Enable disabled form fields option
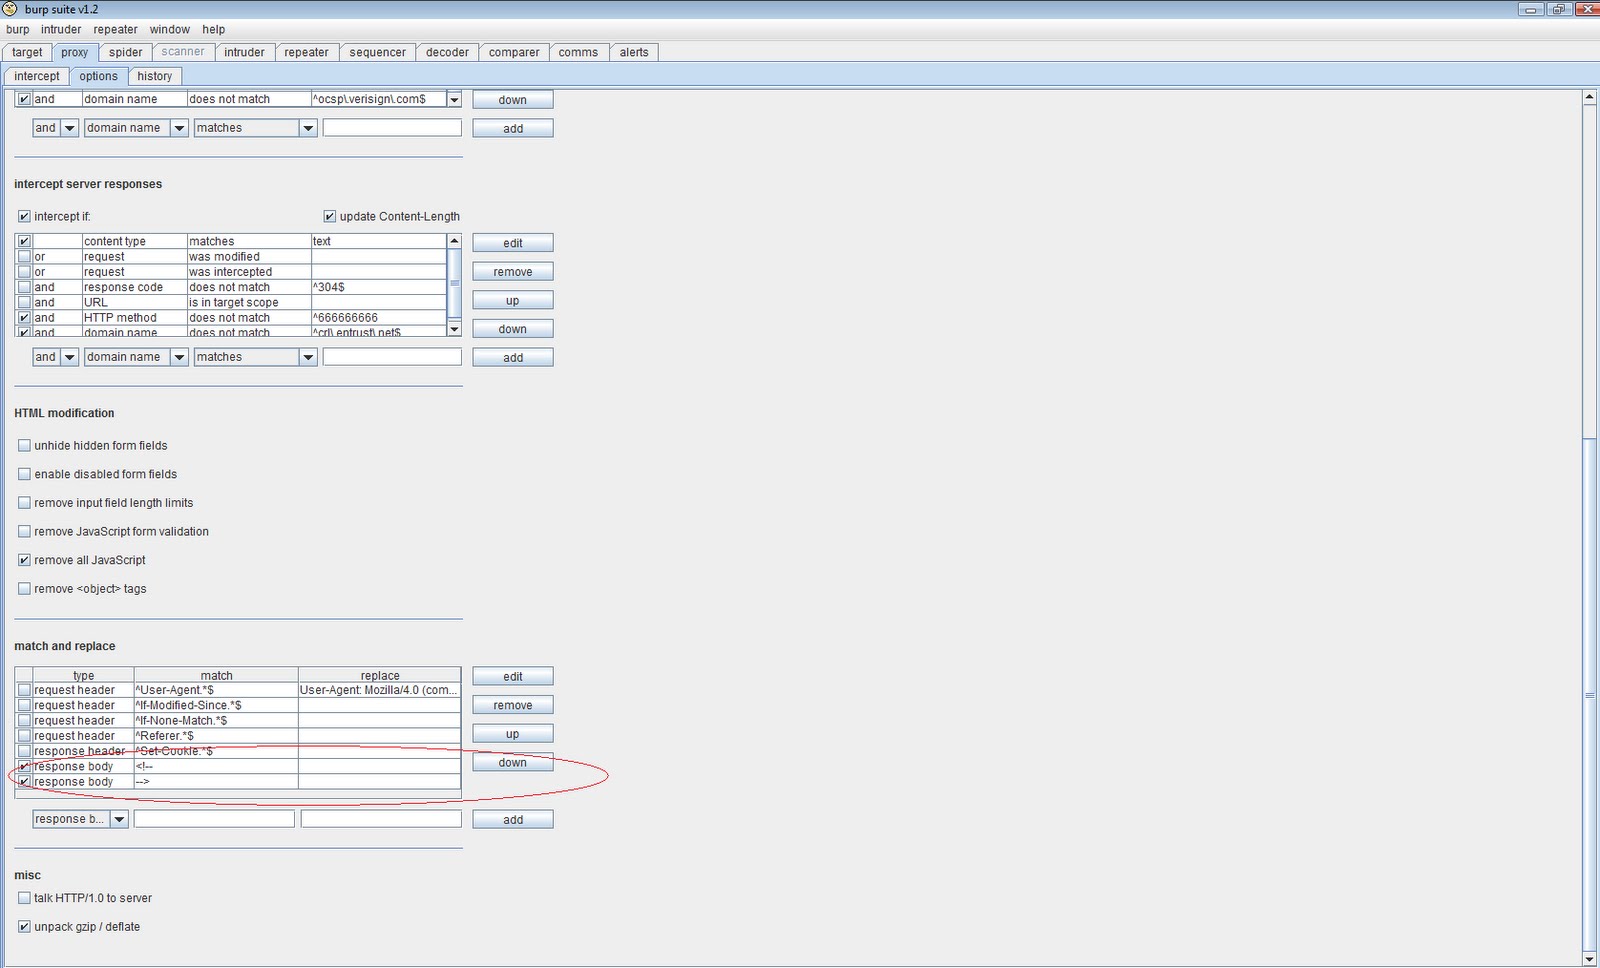The width and height of the screenshot is (1600, 968). point(24,474)
